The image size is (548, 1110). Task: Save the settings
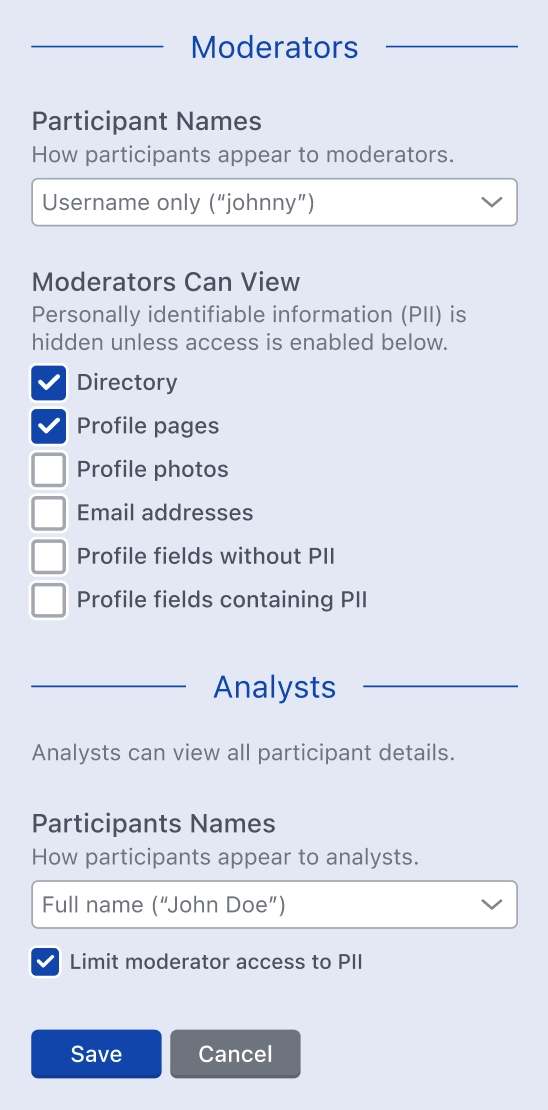96,1054
